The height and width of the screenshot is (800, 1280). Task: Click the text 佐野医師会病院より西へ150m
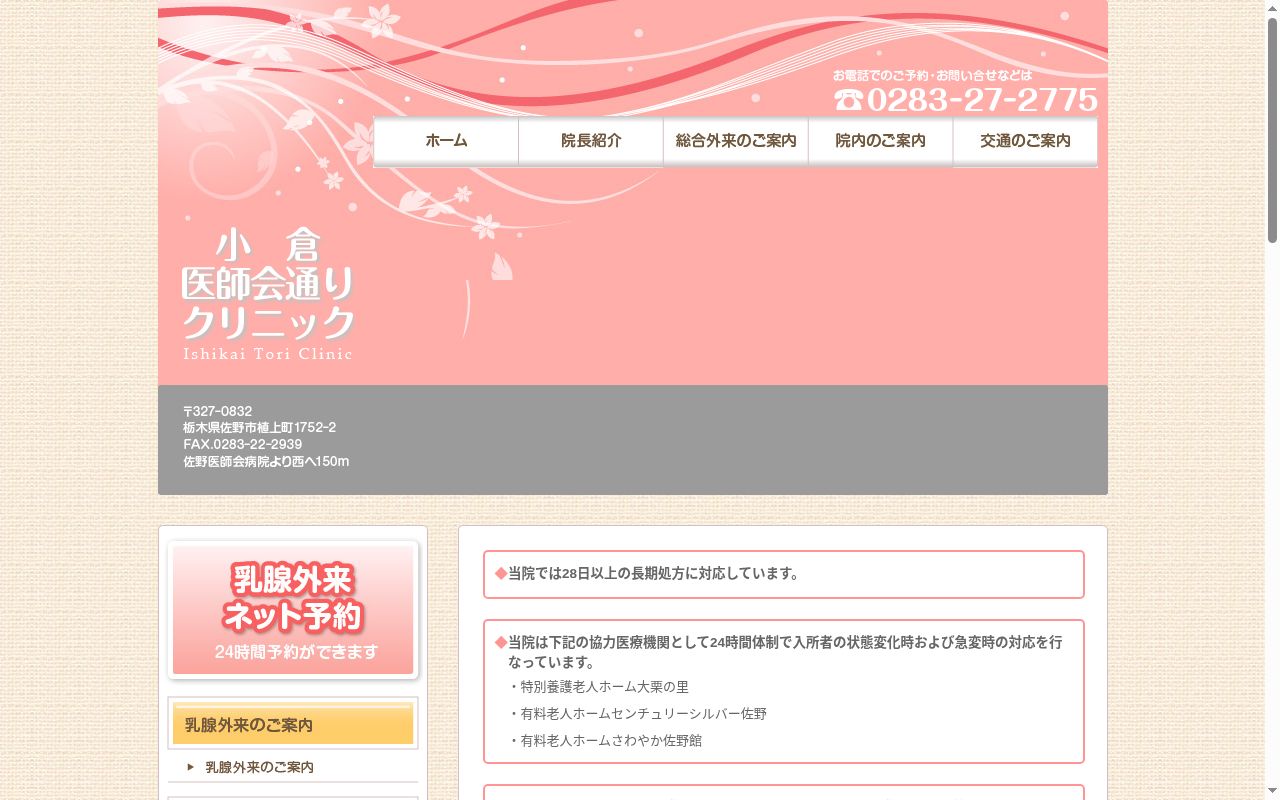266,462
